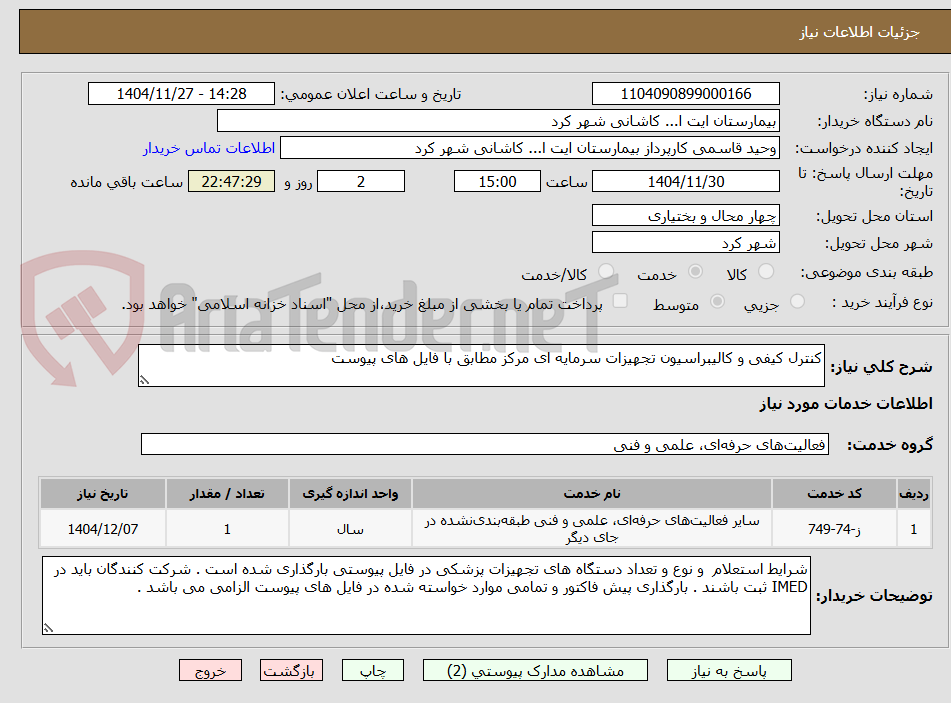This screenshot has height=703, width=951.
Task: Click the خروج exit button
Action: point(210,671)
